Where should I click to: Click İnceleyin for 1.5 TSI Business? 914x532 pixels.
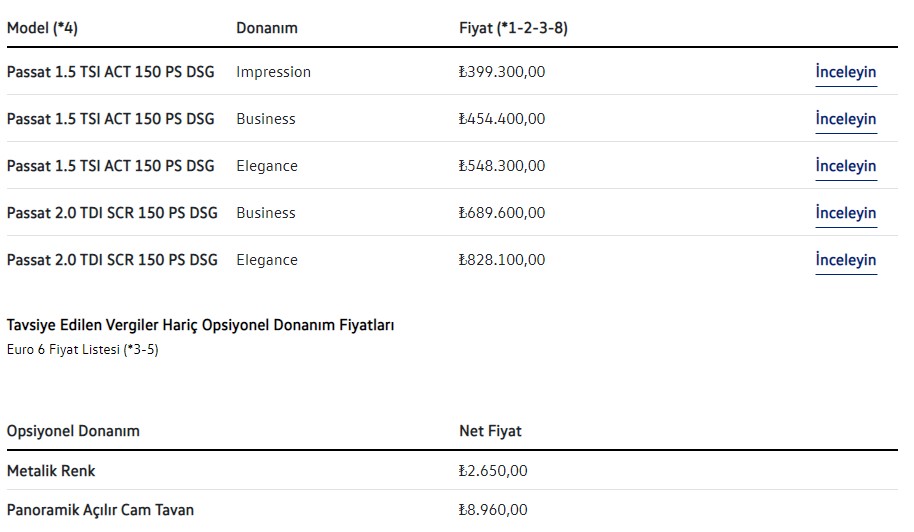pos(845,119)
